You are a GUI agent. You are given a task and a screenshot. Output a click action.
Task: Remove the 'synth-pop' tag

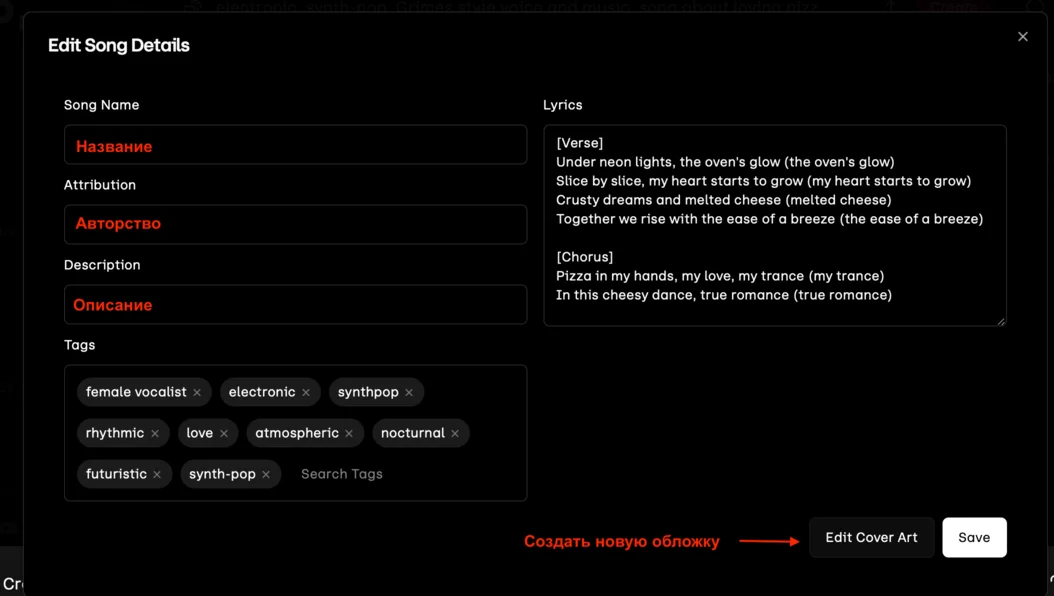(x=266, y=475)
